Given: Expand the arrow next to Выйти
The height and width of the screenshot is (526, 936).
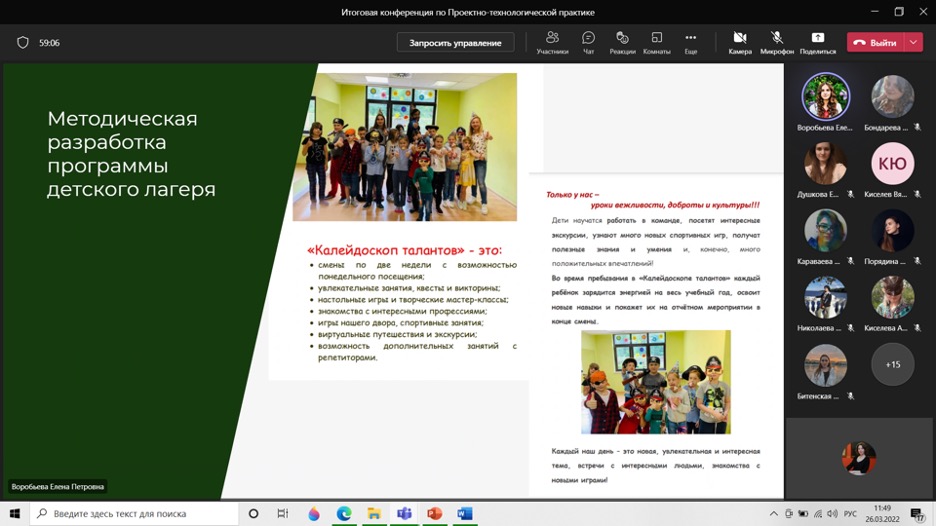Looking at the screenshot, I should [914, 43].
